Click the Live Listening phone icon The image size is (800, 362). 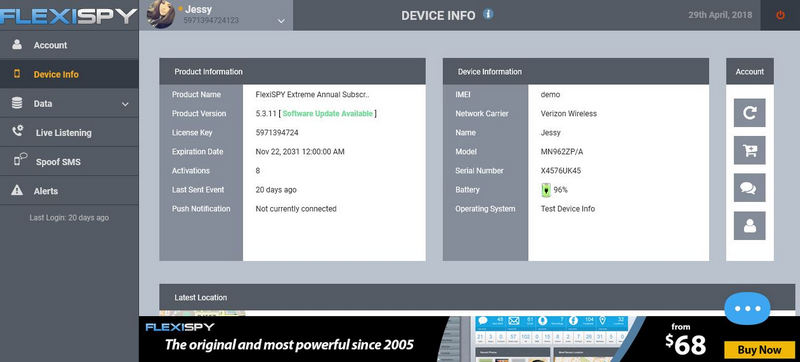coord(18,132)
